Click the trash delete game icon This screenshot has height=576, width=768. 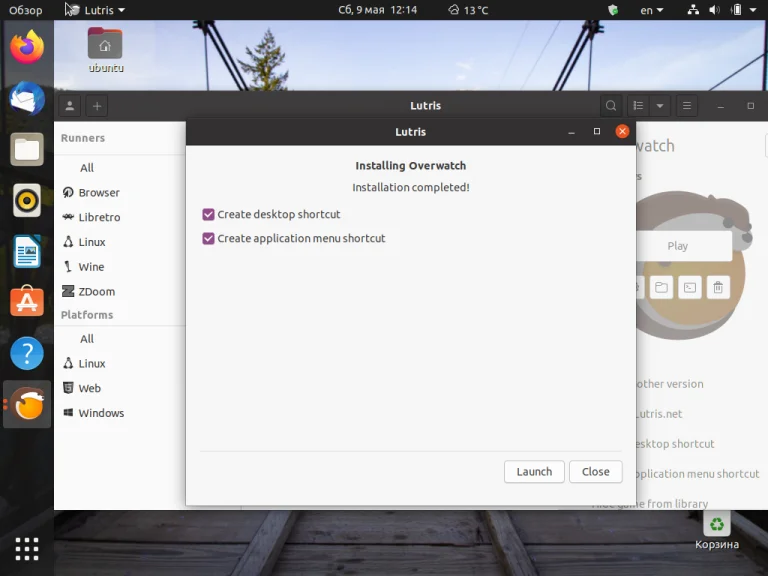coord(718,288)
